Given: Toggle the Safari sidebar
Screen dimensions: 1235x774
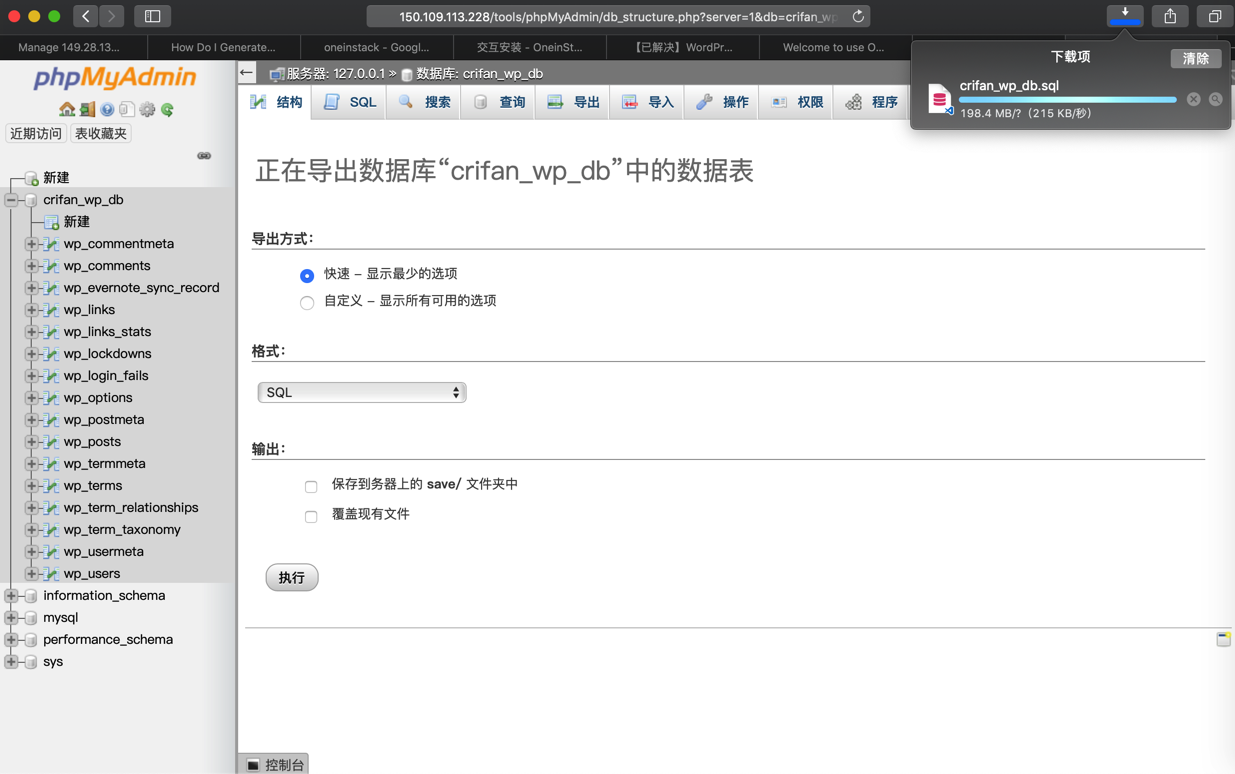Looking at the screenshot, I should point(153,16).
